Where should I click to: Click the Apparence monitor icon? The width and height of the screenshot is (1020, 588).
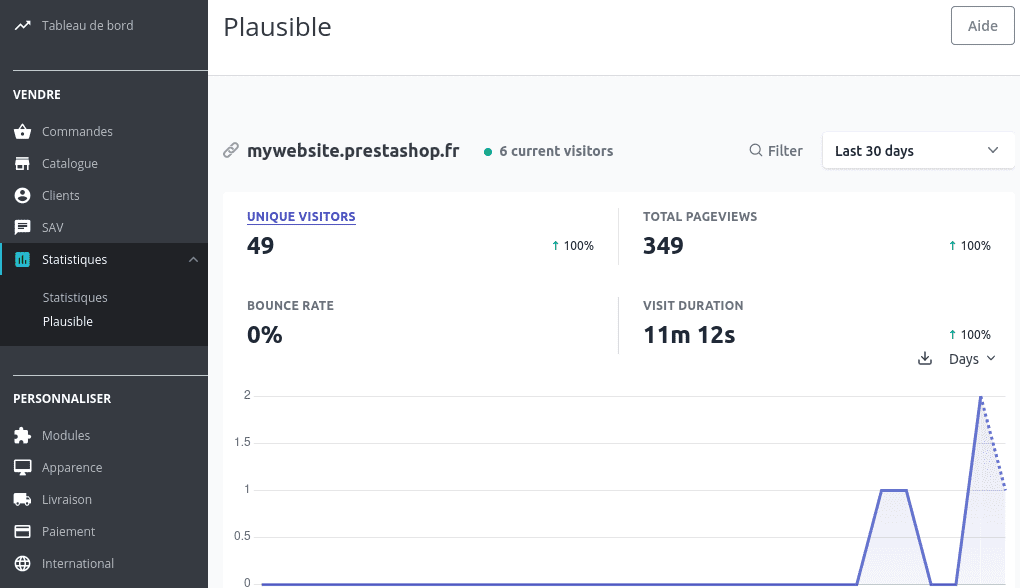(x=22, y=467)
